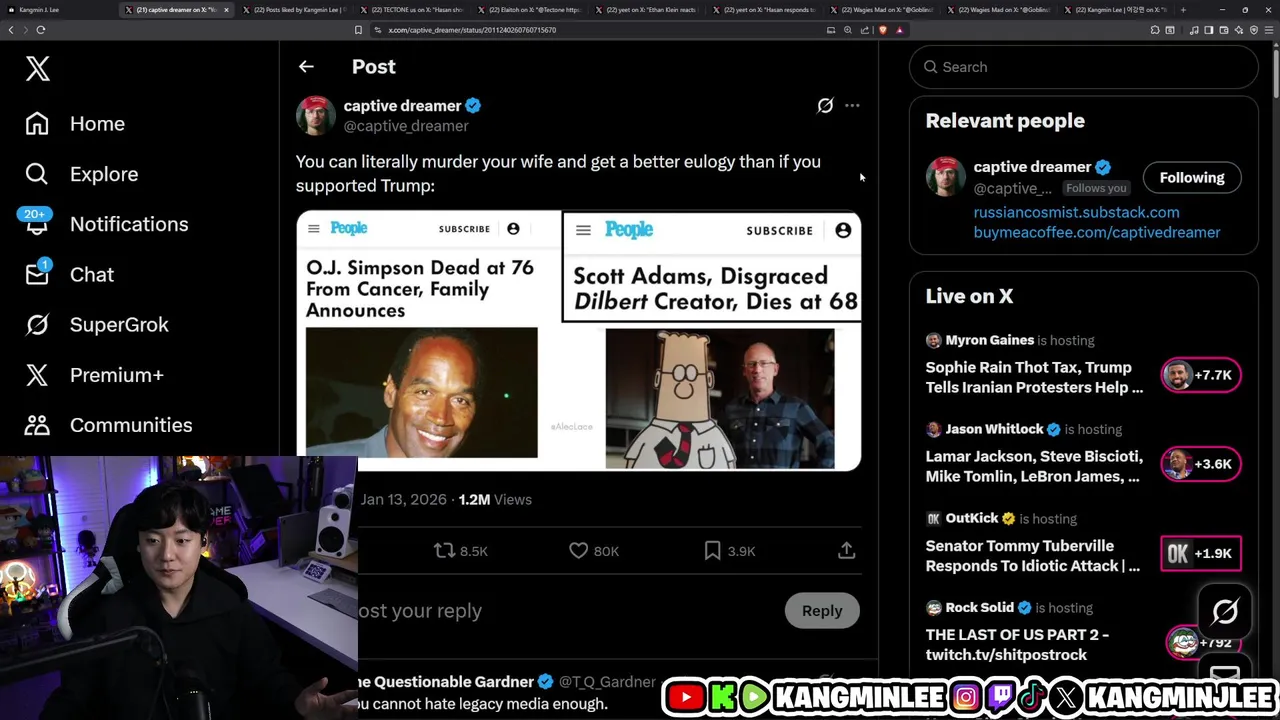1280x720 pixels.
Task: Switch to Elaitoh on X tab
Action: pyautogui.click(x=528, y=10)
